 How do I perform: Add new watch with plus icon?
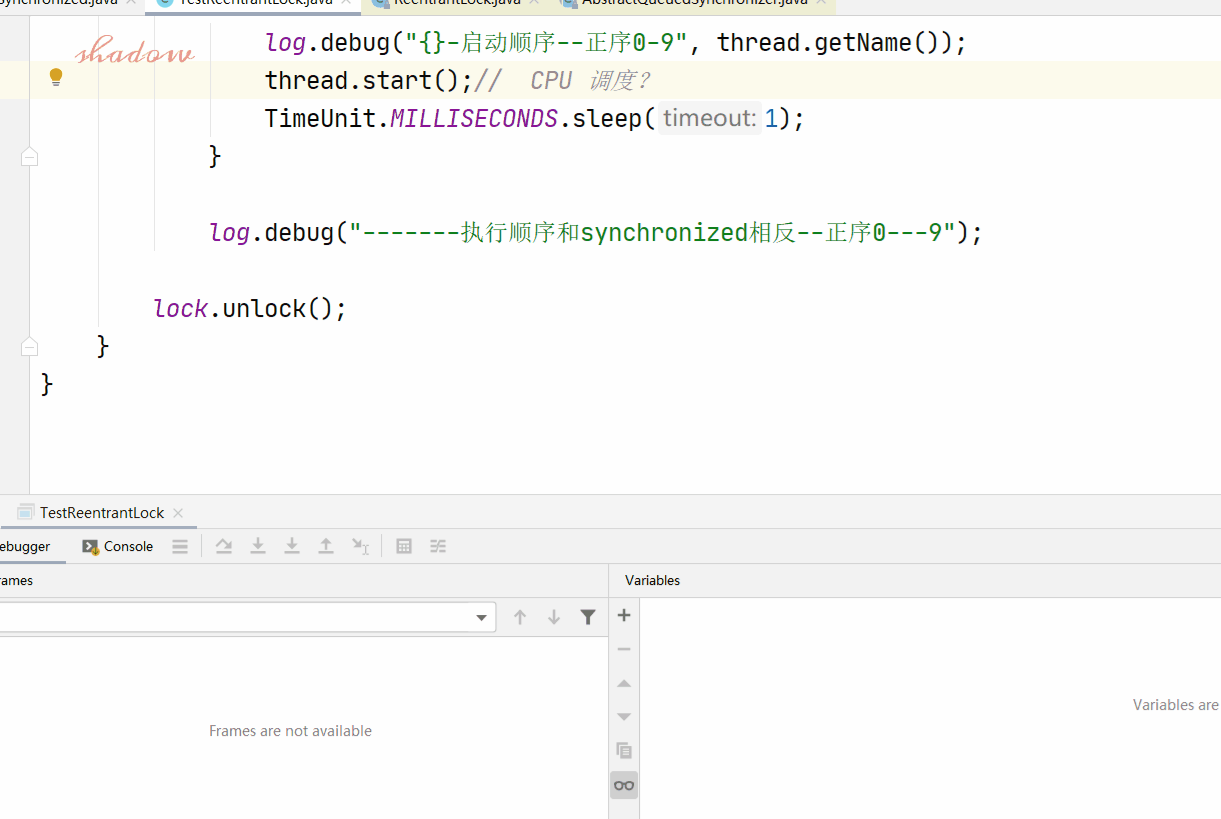coord(624,615)
